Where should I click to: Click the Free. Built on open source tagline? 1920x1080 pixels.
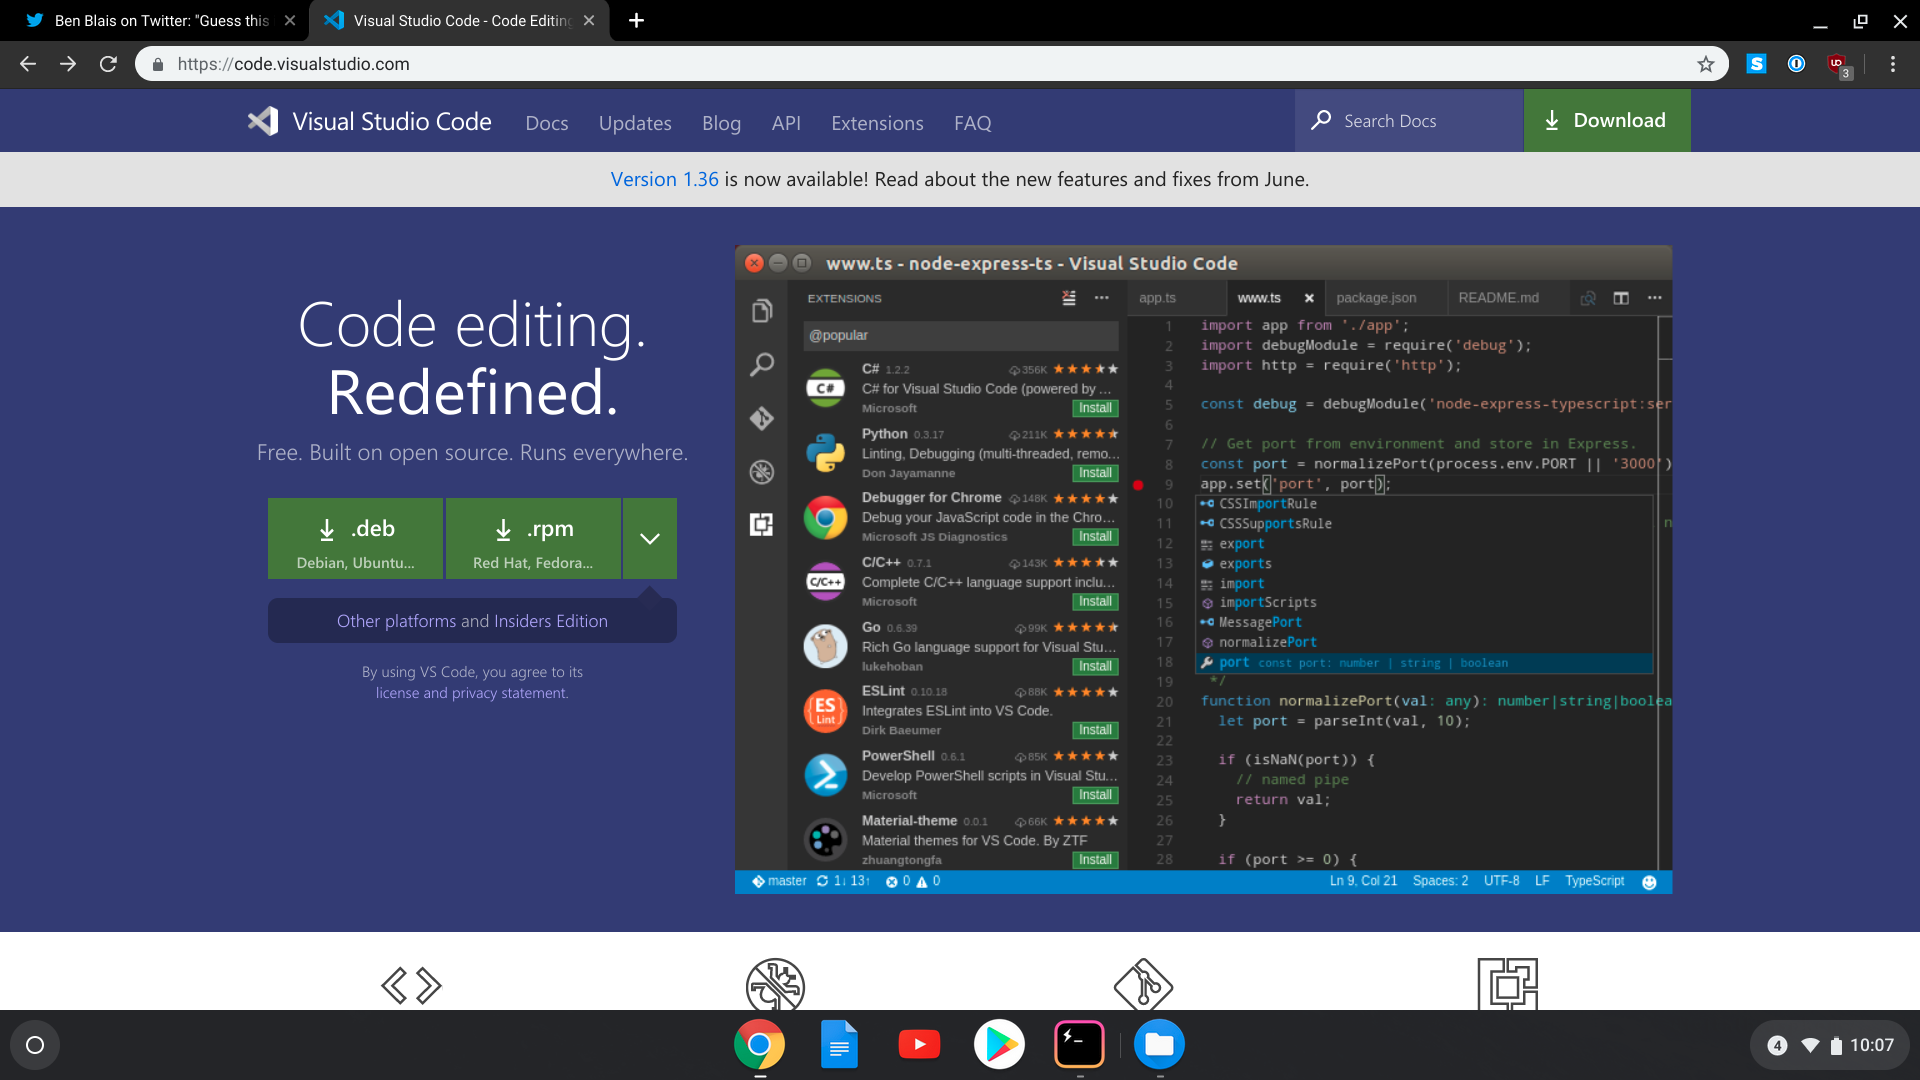point(472,452)
